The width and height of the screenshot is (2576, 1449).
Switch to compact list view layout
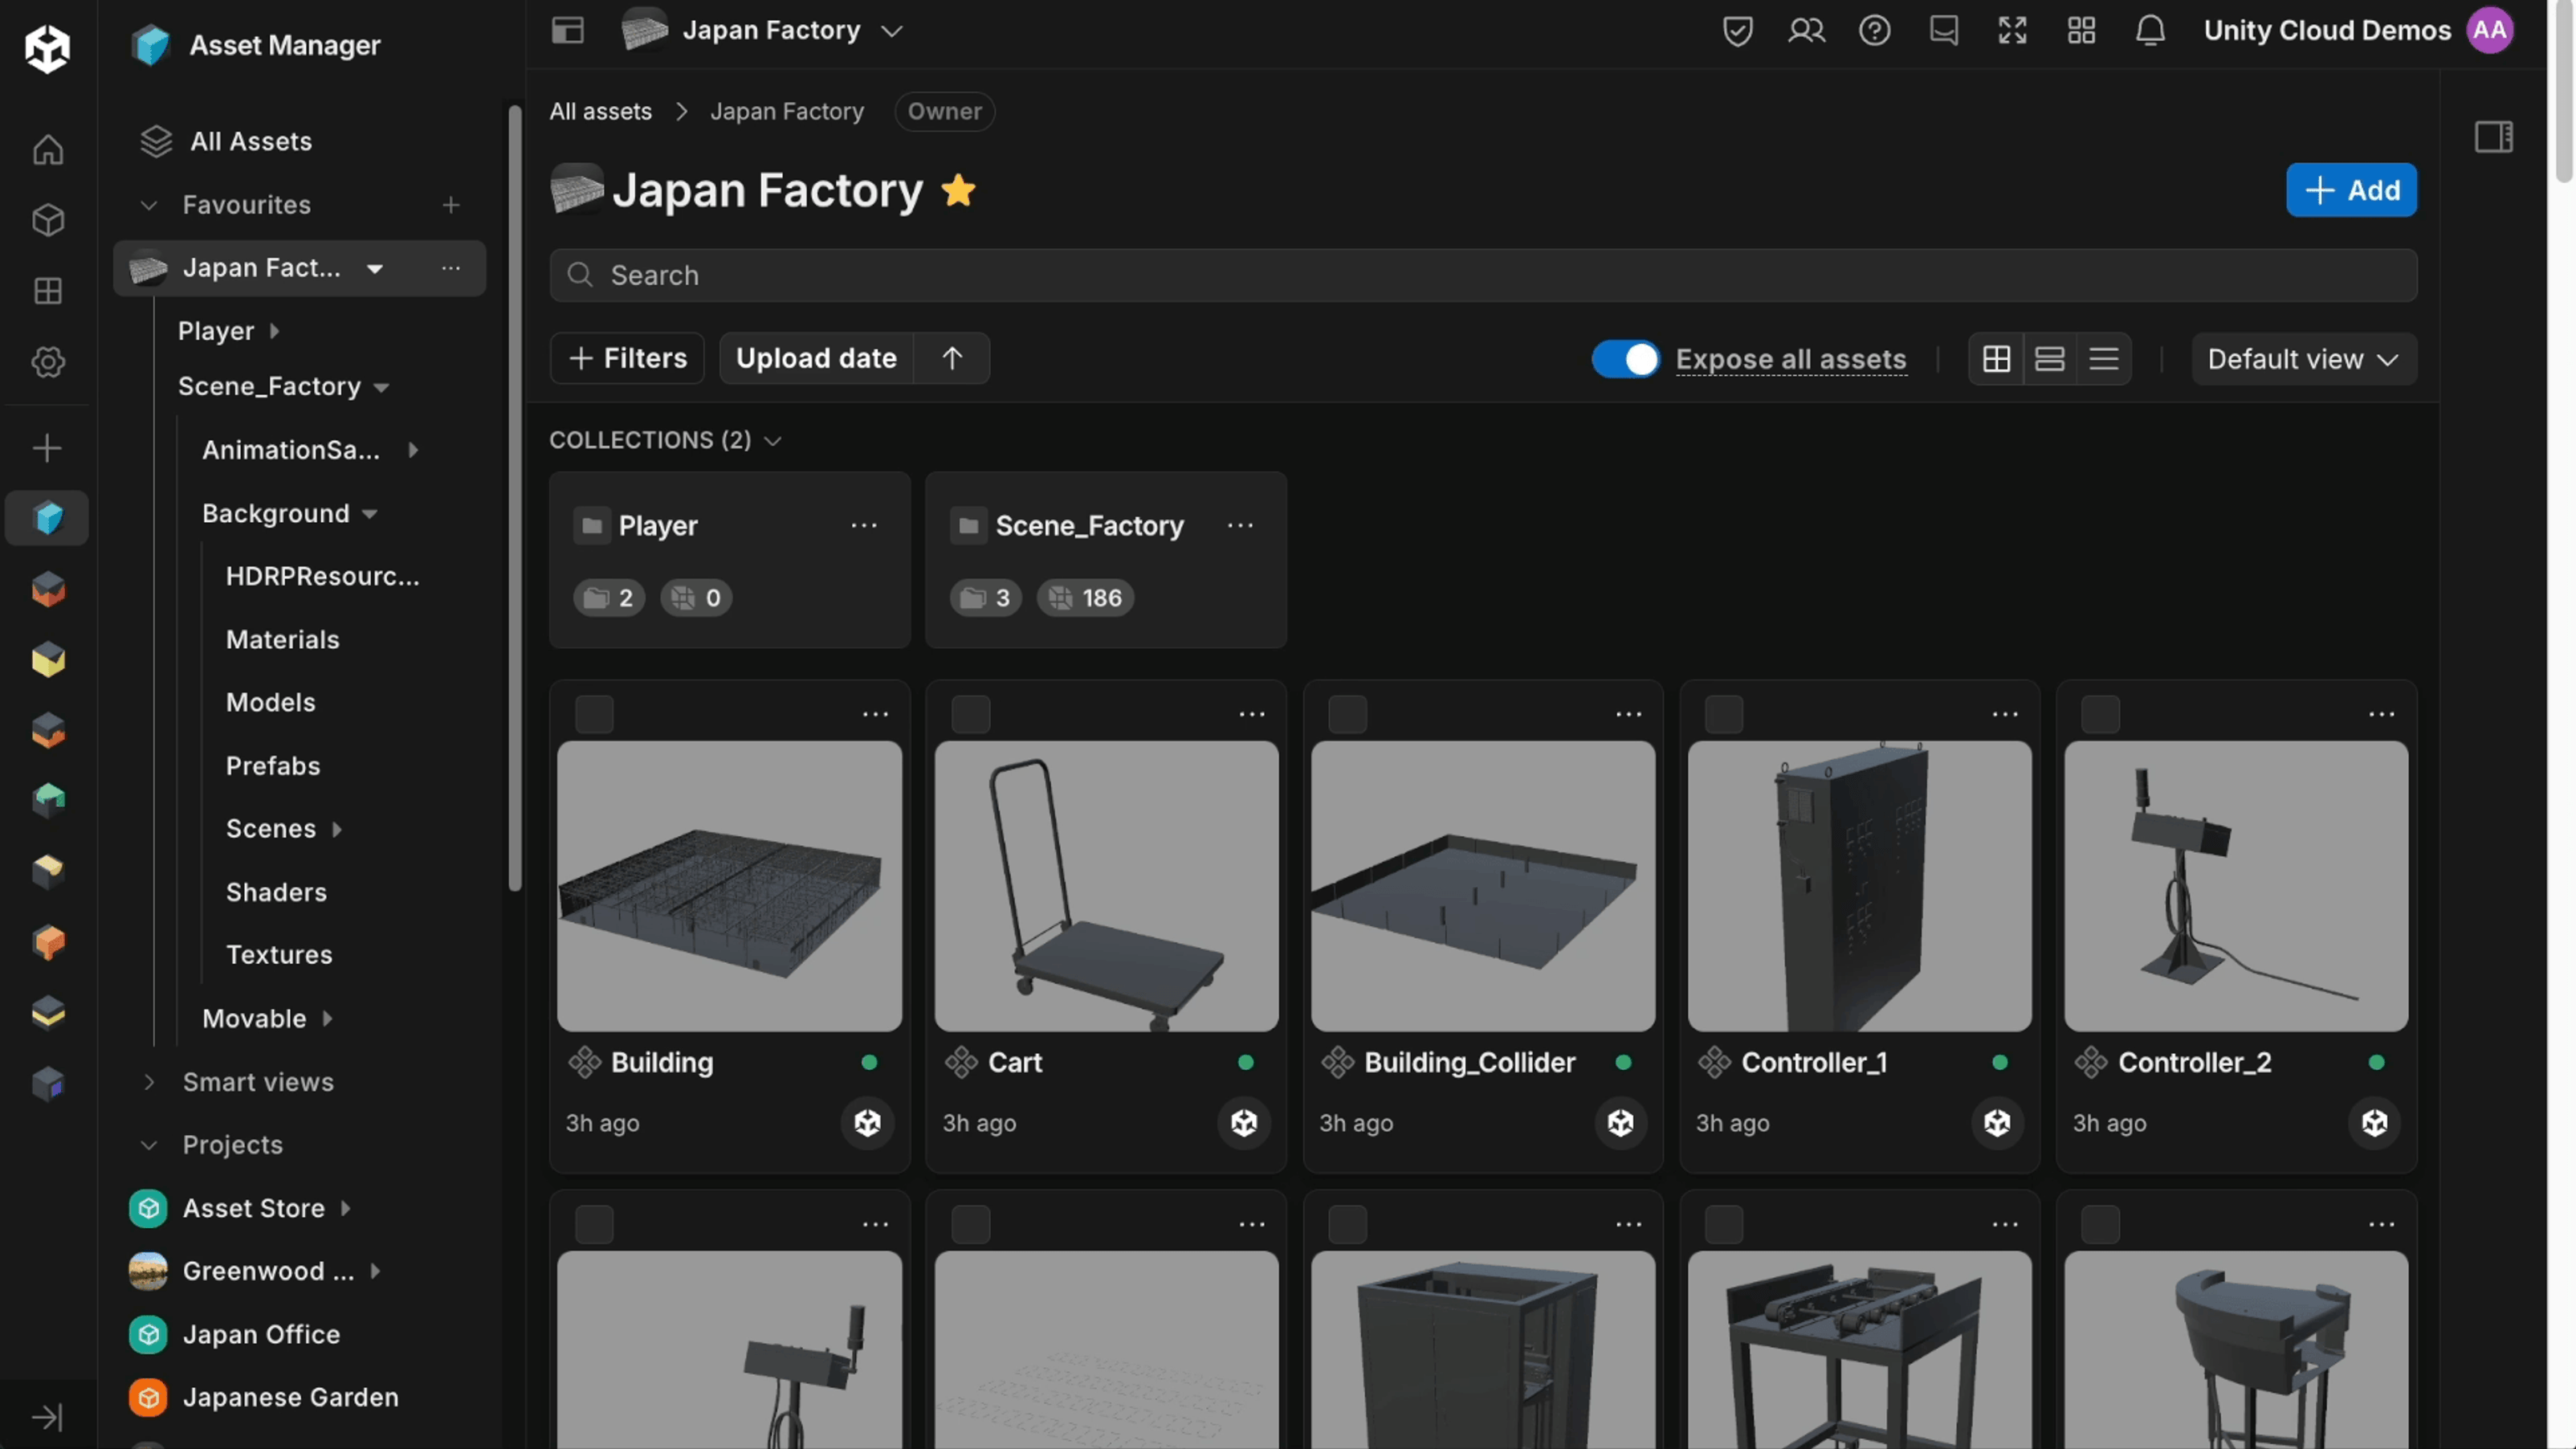[2104, 359]
